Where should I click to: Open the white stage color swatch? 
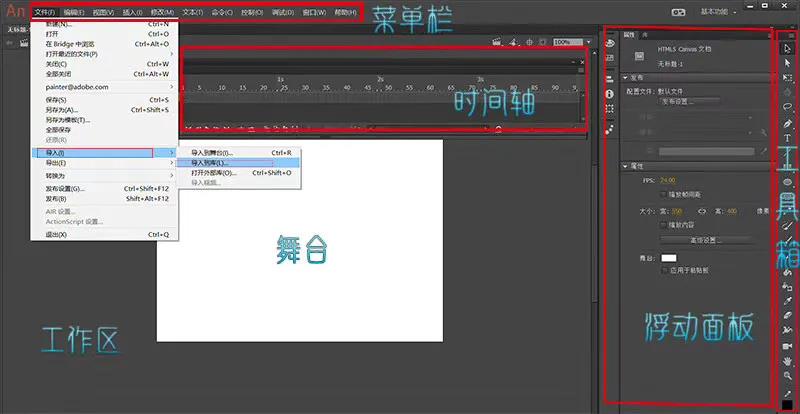pyautogui.click(x=669, y=258)
